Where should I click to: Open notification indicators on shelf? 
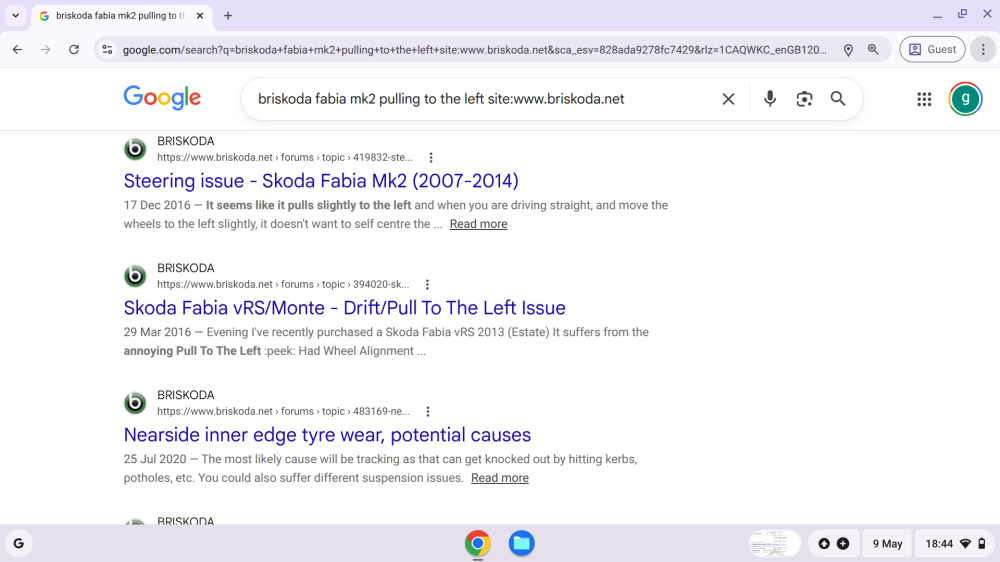point(834,544)
